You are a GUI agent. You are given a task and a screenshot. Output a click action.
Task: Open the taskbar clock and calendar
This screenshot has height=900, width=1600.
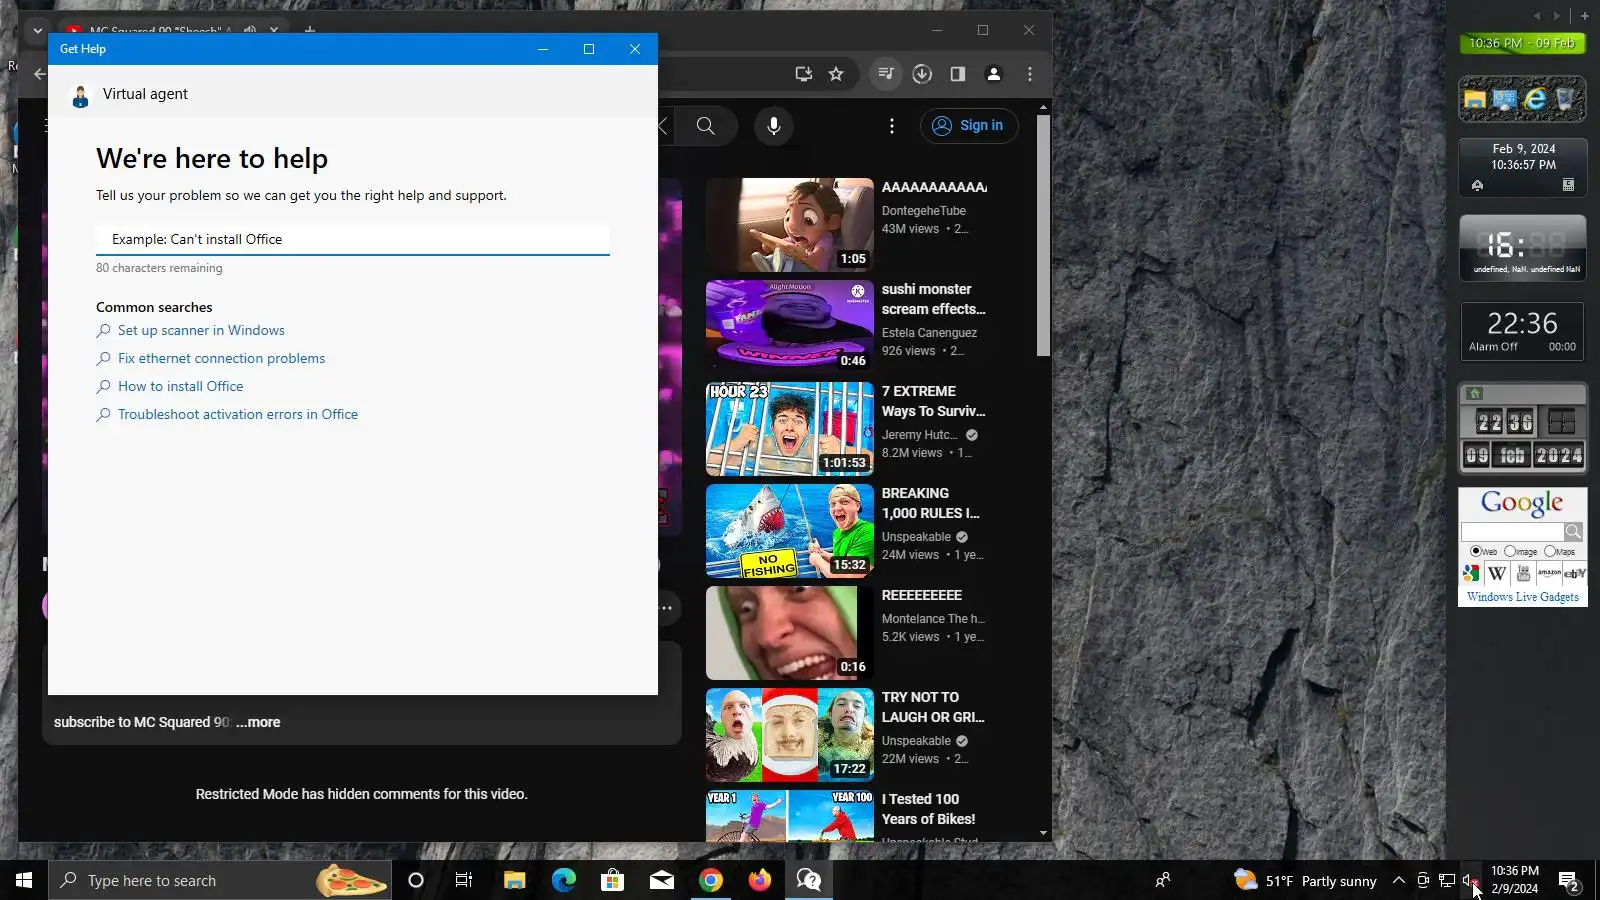coord(1515,880)
